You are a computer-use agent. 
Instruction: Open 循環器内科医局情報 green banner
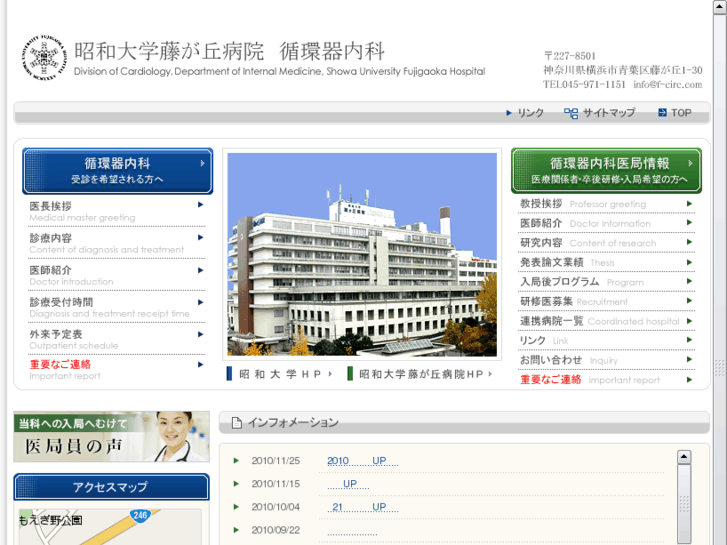click(x=606, y=171)
